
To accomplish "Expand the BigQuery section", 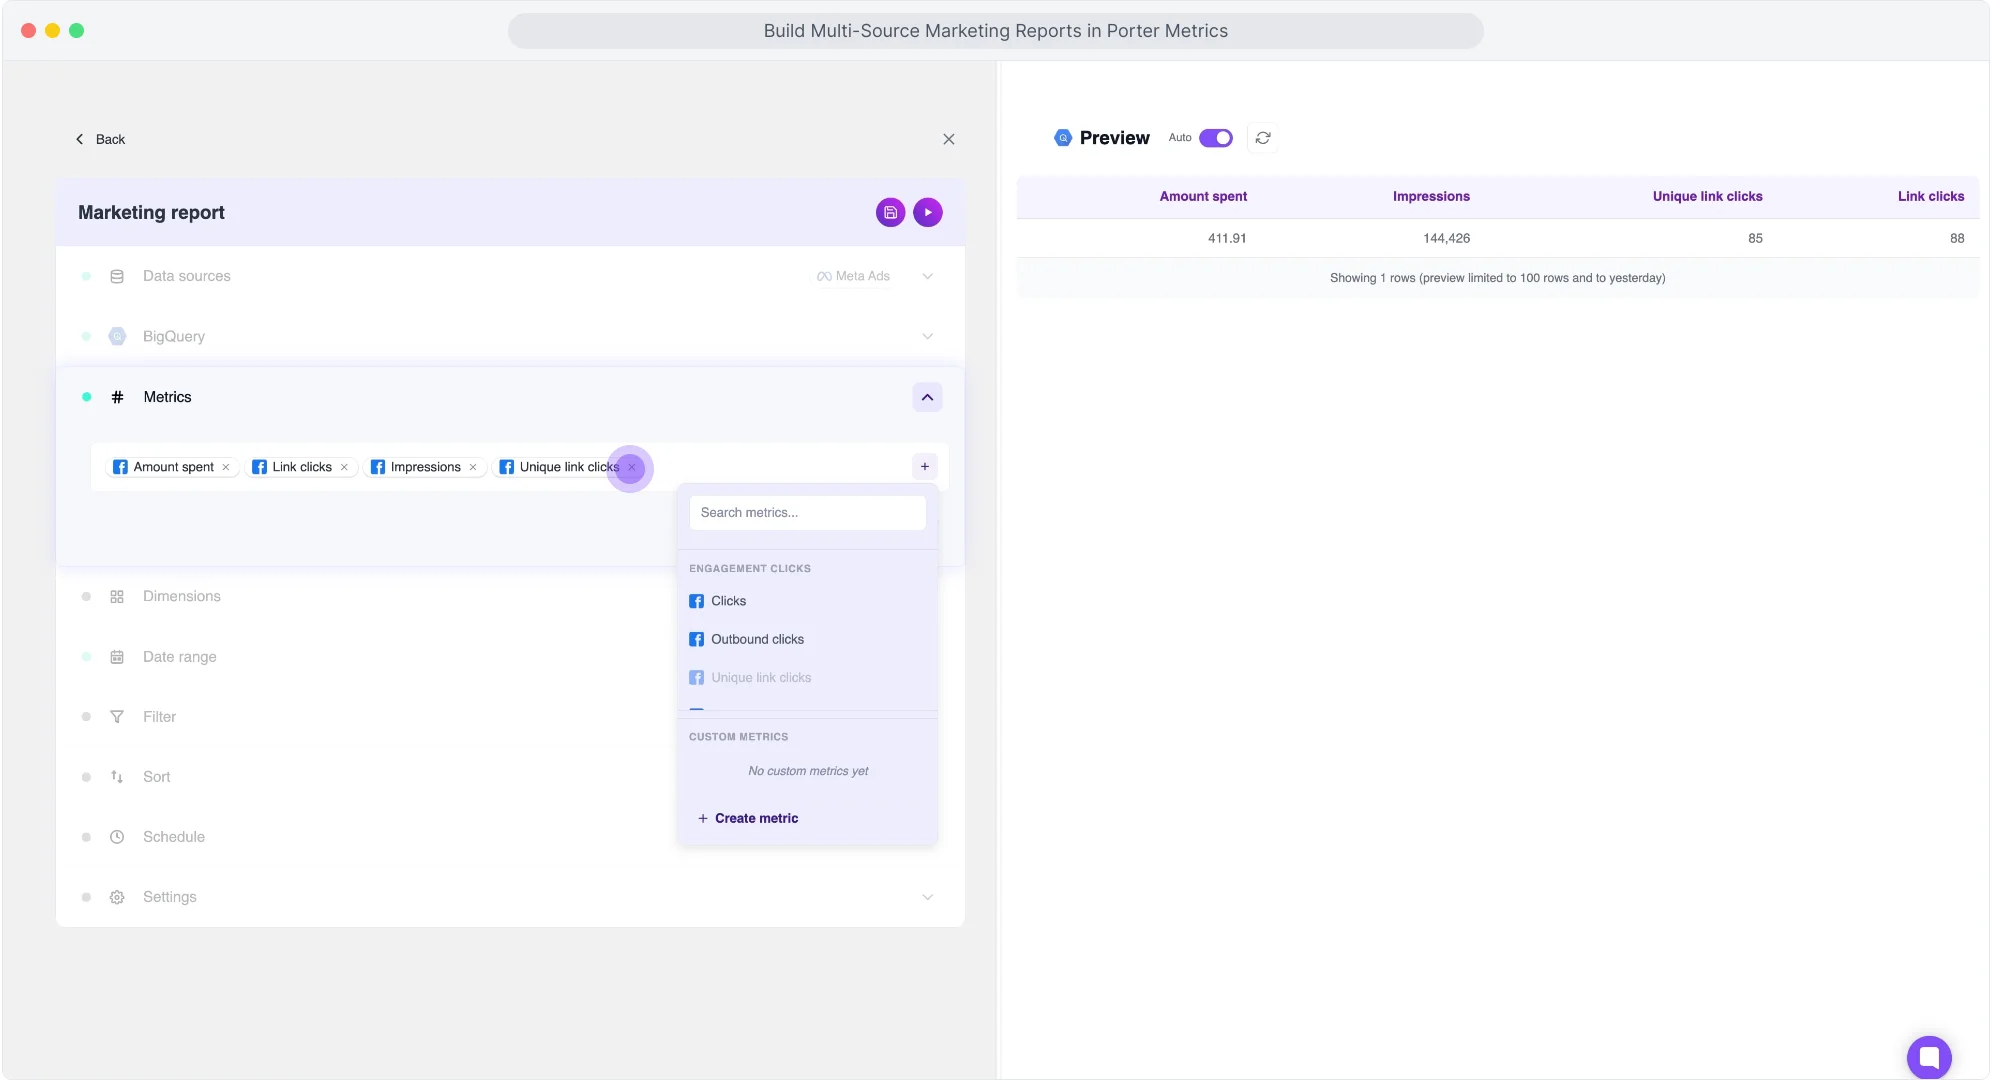I will tap(926, 336).
